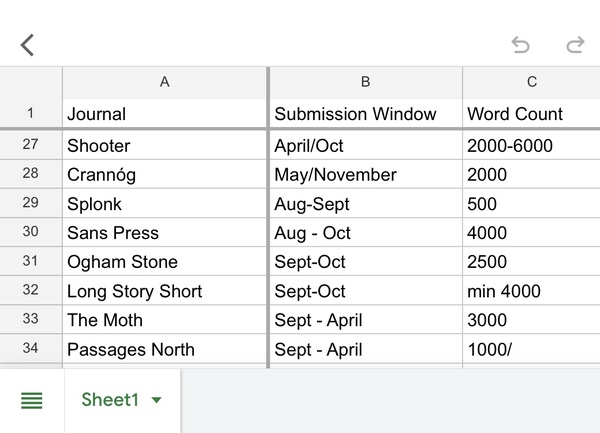The image size is (600, 433).
Task: Select the 'Crannóg' cell
Action: [165, 174]
